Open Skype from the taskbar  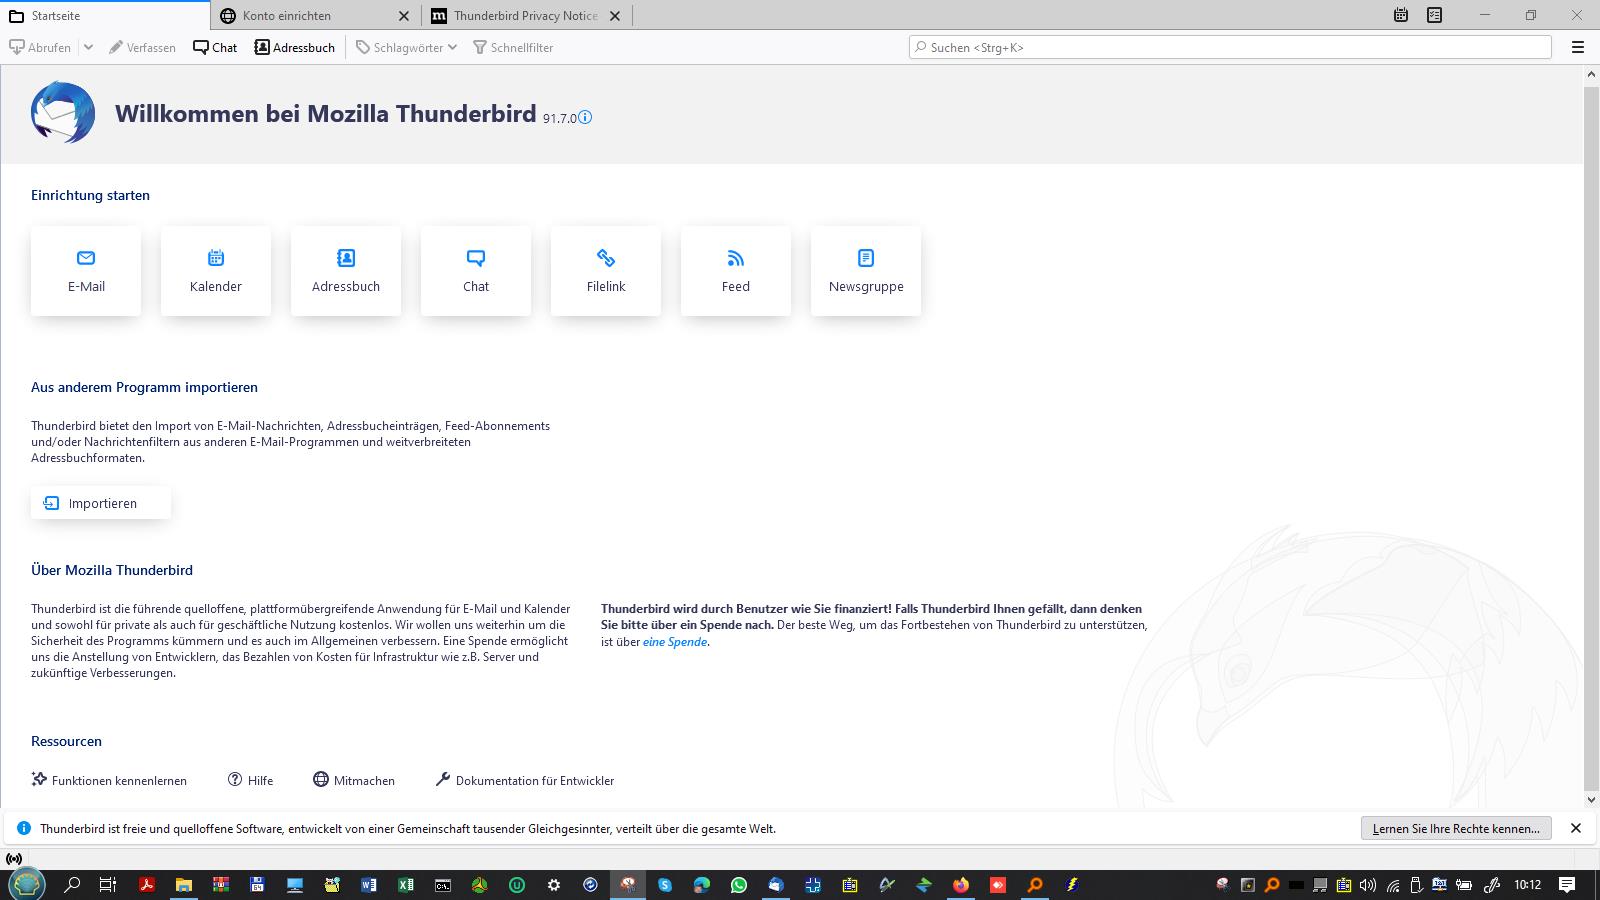664,885
